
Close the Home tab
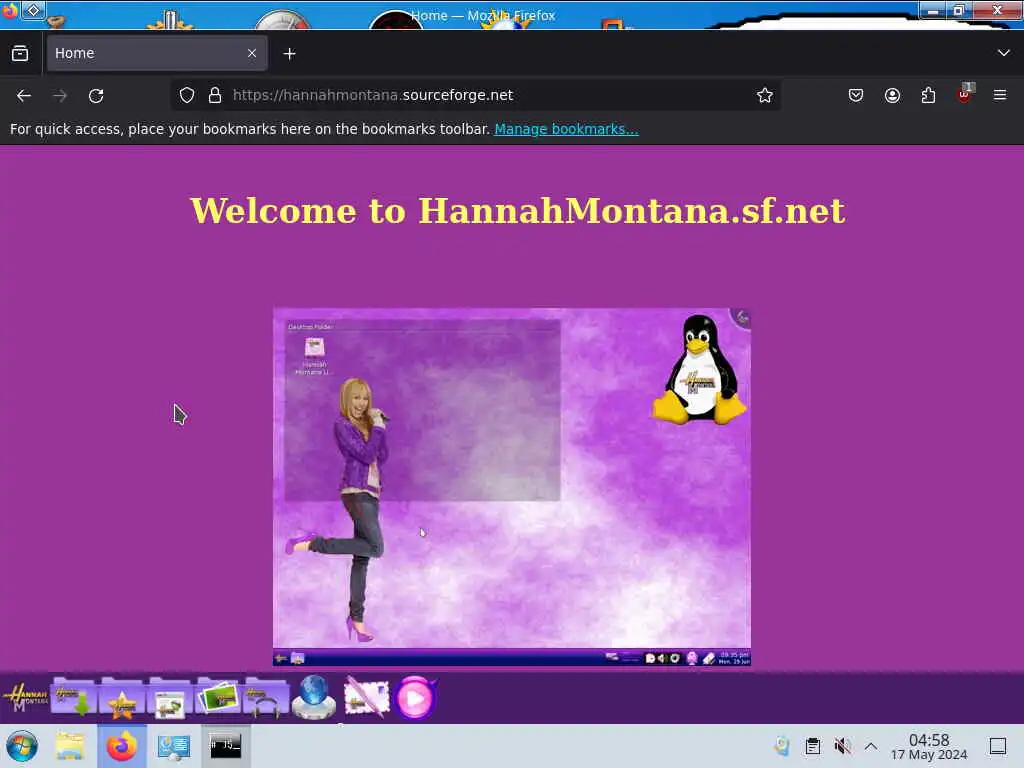coord(252,53)
